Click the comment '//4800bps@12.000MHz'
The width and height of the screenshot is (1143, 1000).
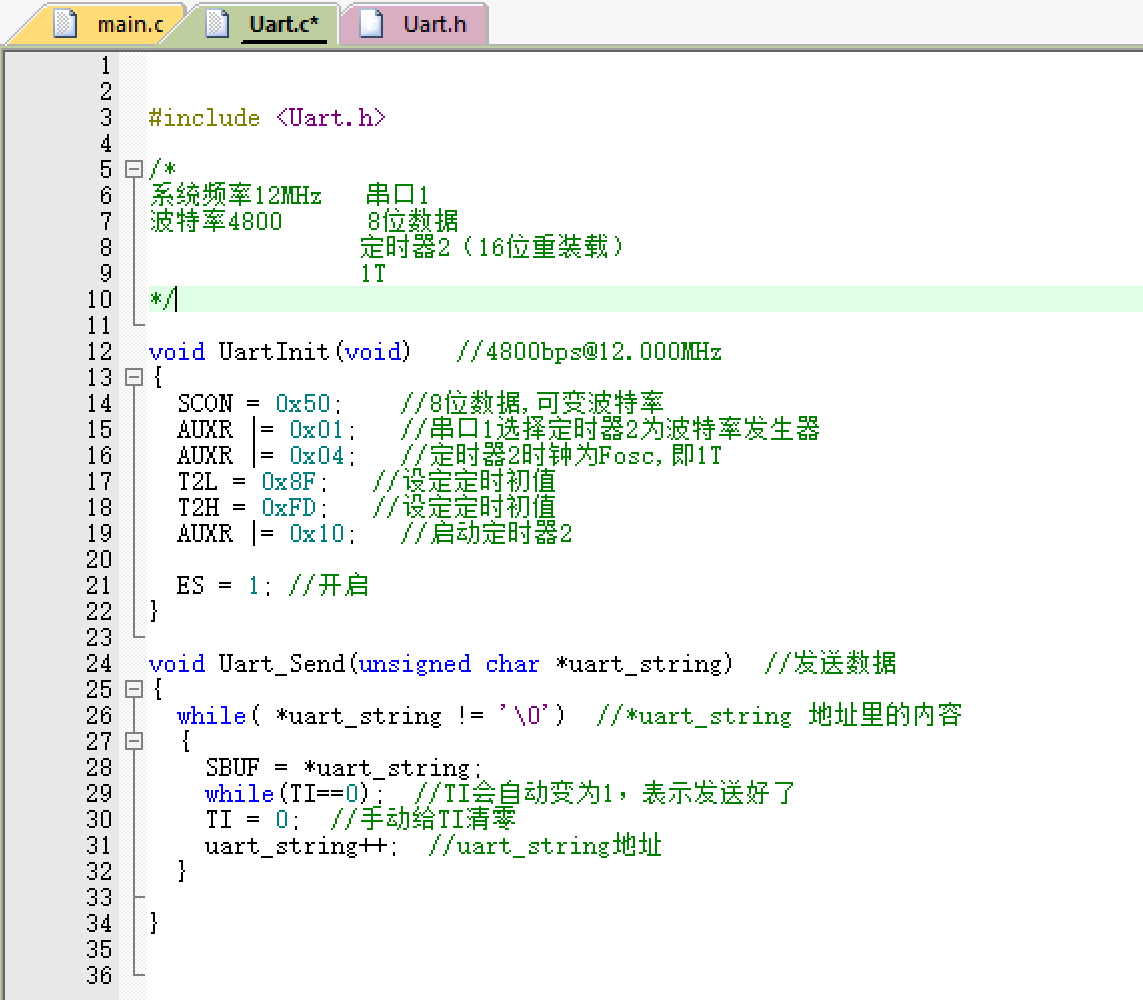(589, 351)
